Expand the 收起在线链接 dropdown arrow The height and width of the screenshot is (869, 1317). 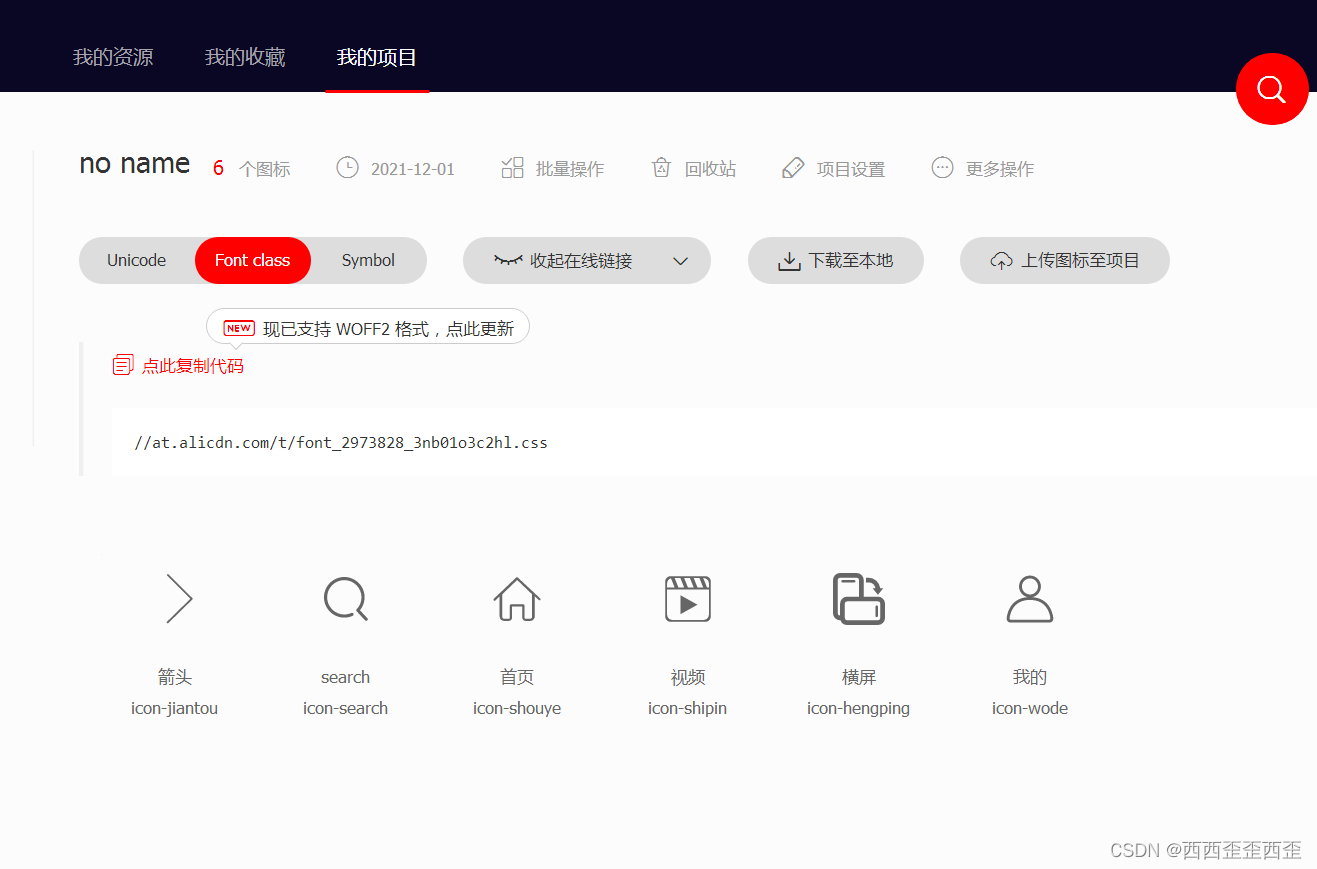click(681, 261)
